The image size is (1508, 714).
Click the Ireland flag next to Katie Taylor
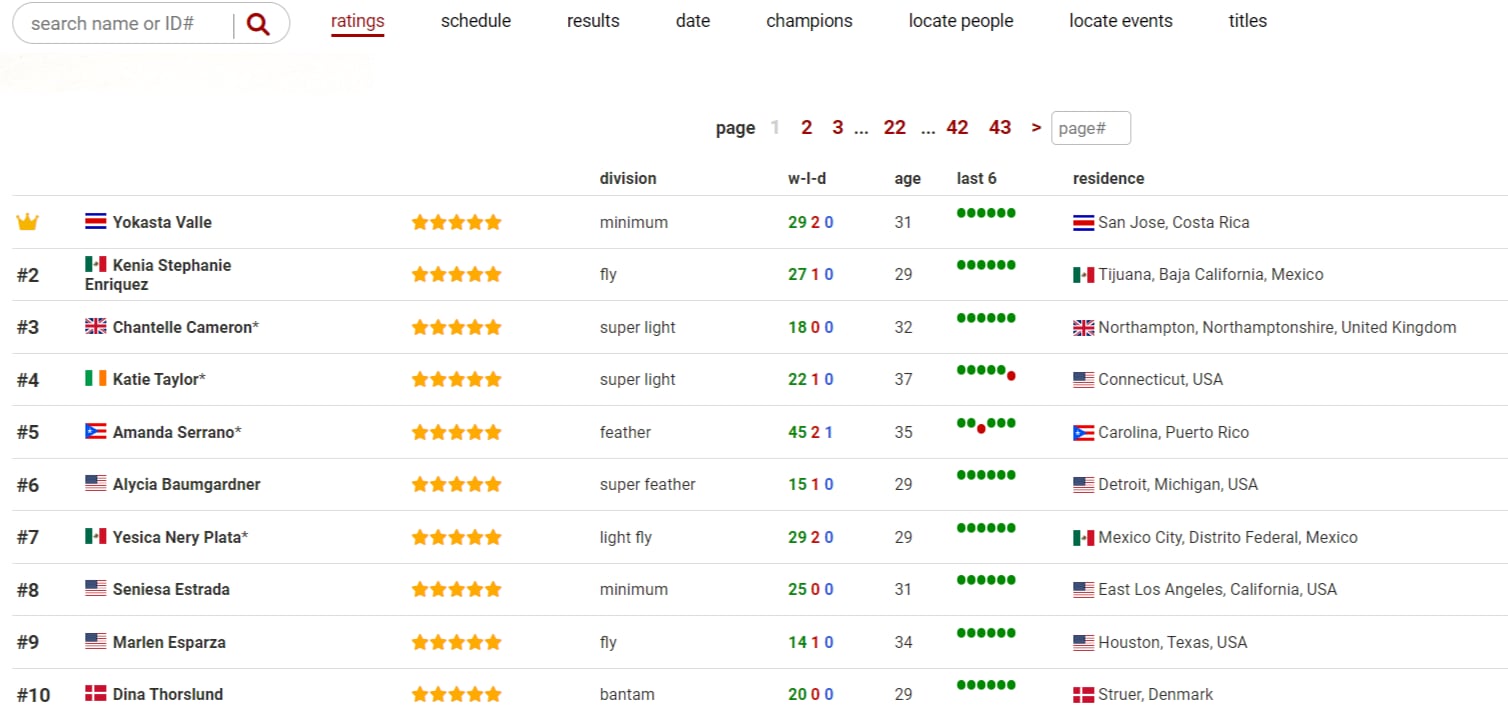point(95,379)
